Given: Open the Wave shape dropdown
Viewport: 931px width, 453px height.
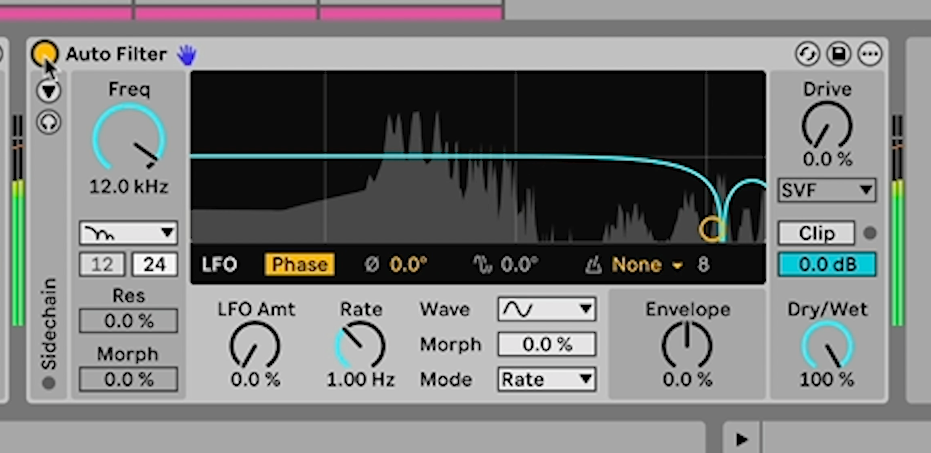Looking at the screenshot, I should pos(547,309).
